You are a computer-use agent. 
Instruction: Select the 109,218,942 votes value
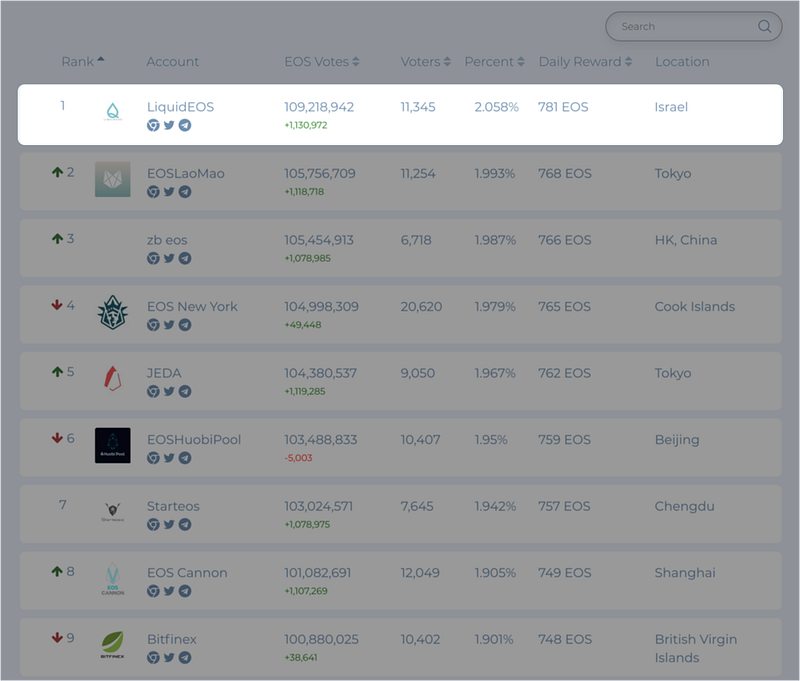coord(319,107)
